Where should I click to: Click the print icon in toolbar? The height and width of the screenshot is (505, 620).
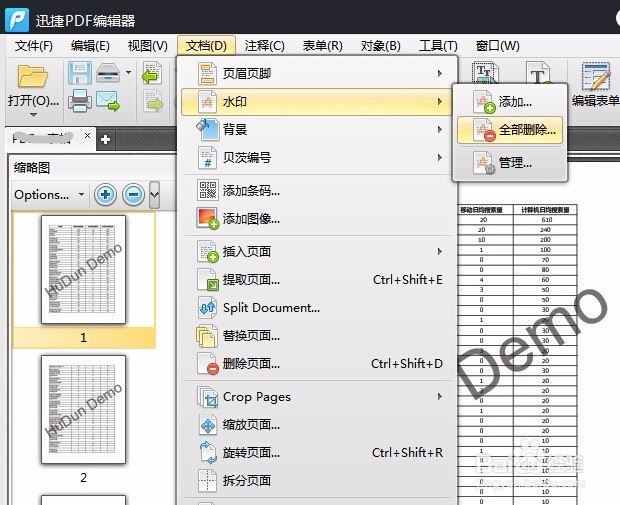point(80,100)
